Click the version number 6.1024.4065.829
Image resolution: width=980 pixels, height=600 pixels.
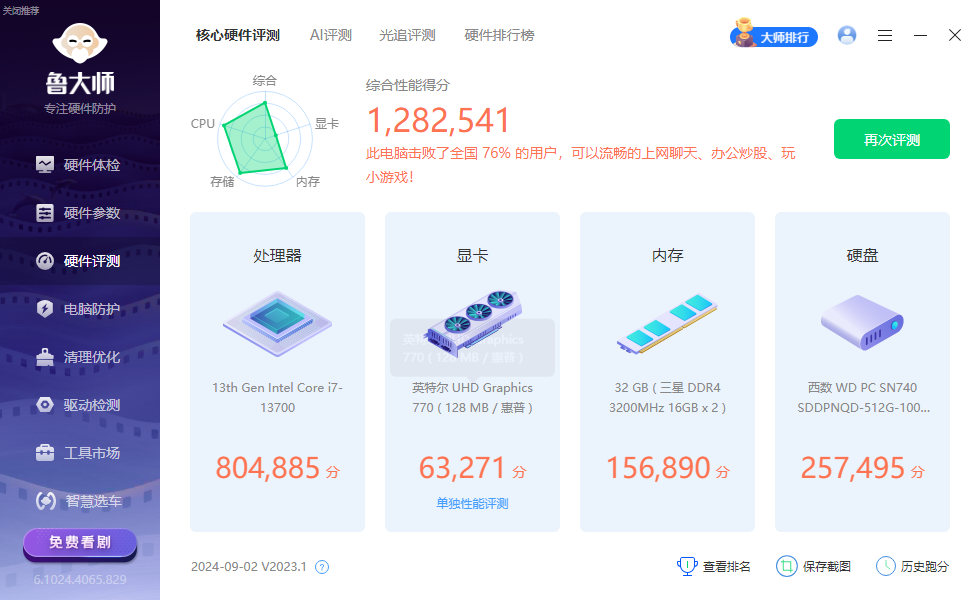80,579
